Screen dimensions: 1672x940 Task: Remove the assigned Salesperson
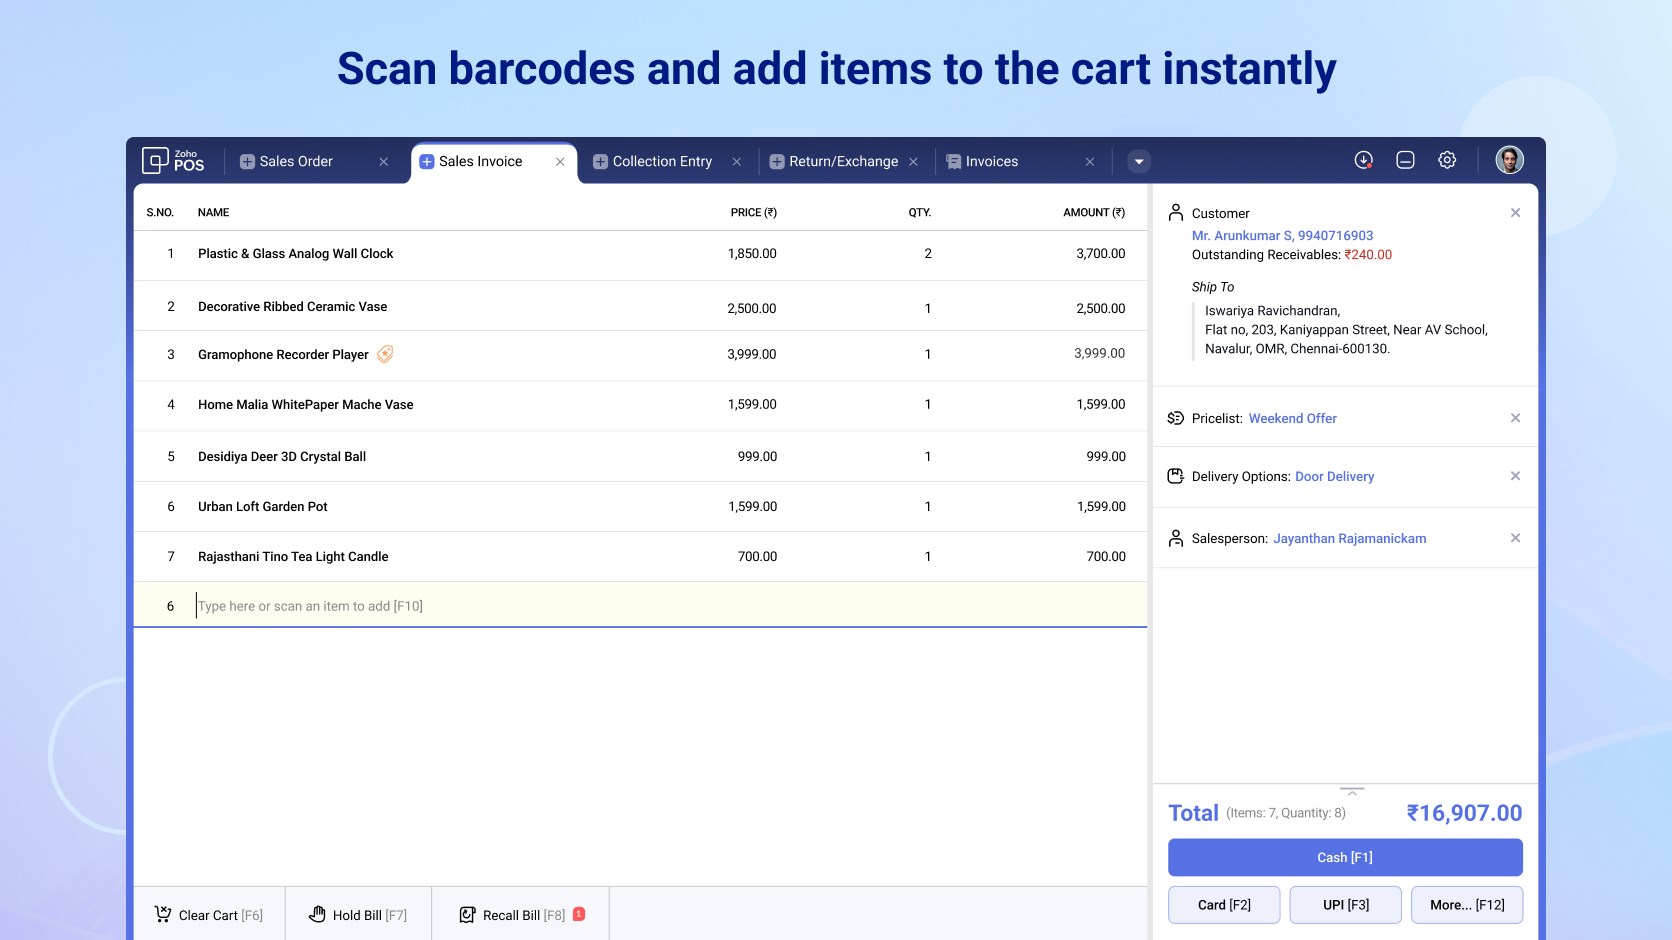pos(1515,538)
